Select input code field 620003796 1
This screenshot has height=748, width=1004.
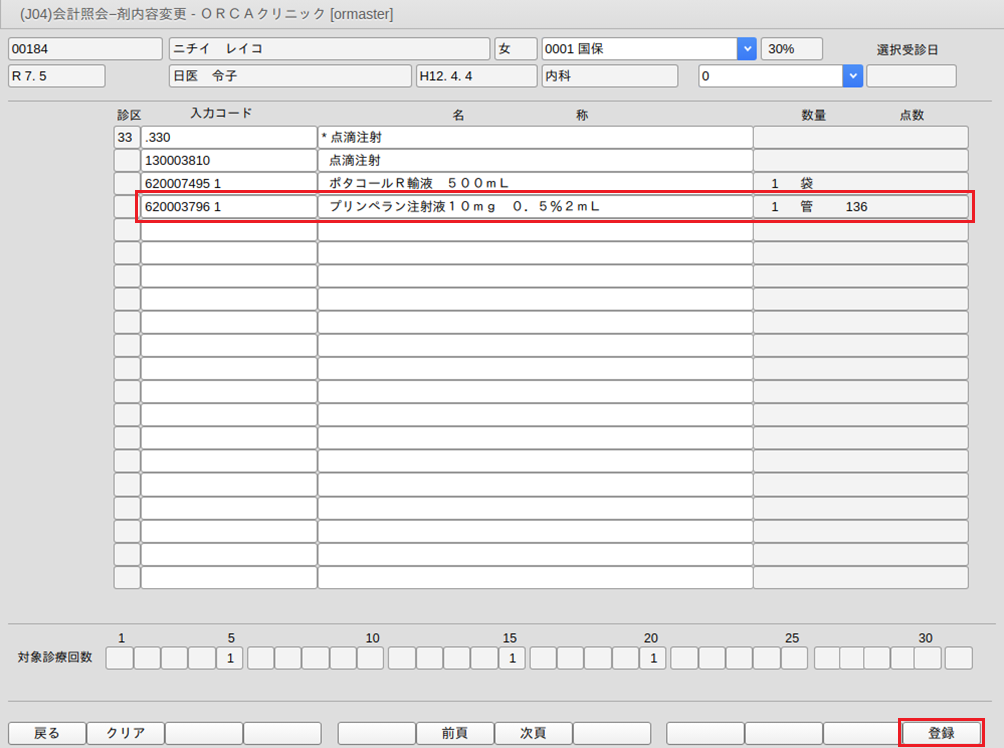(228, 207)
